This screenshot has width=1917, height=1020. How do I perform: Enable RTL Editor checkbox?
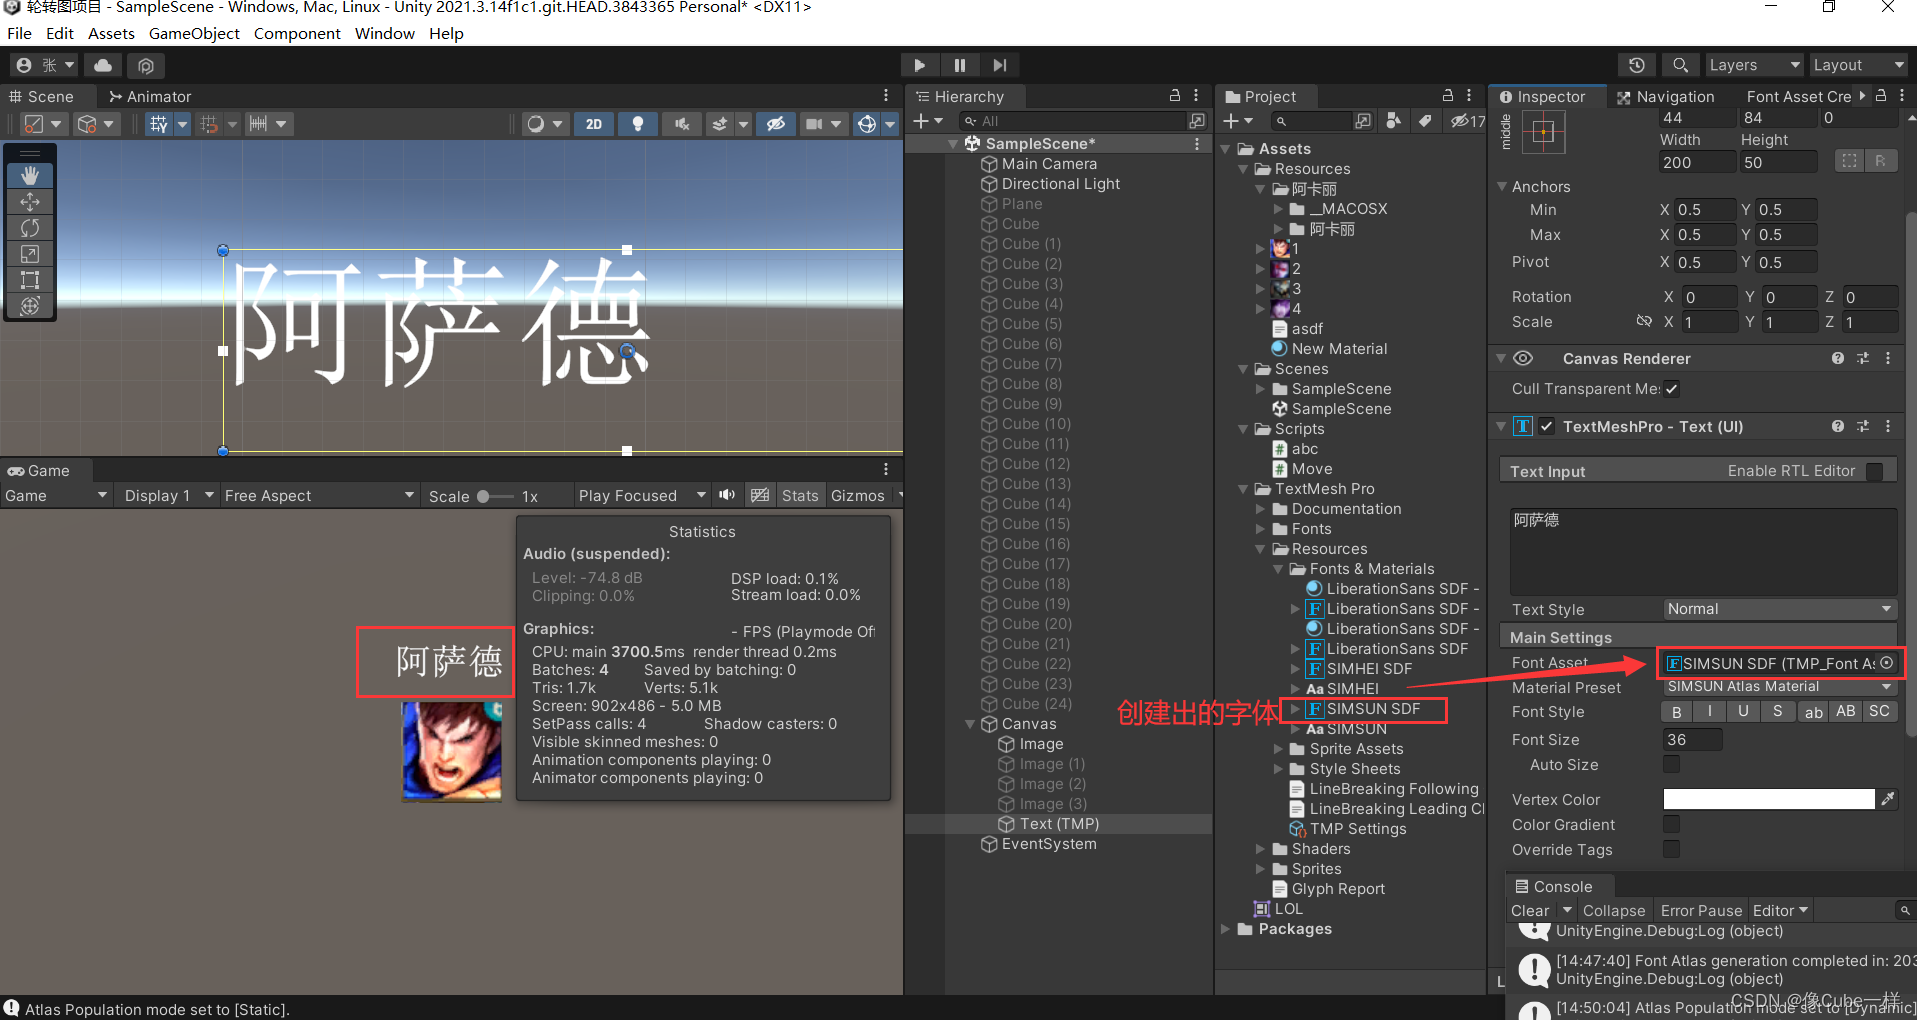[x=1875, y=471]
